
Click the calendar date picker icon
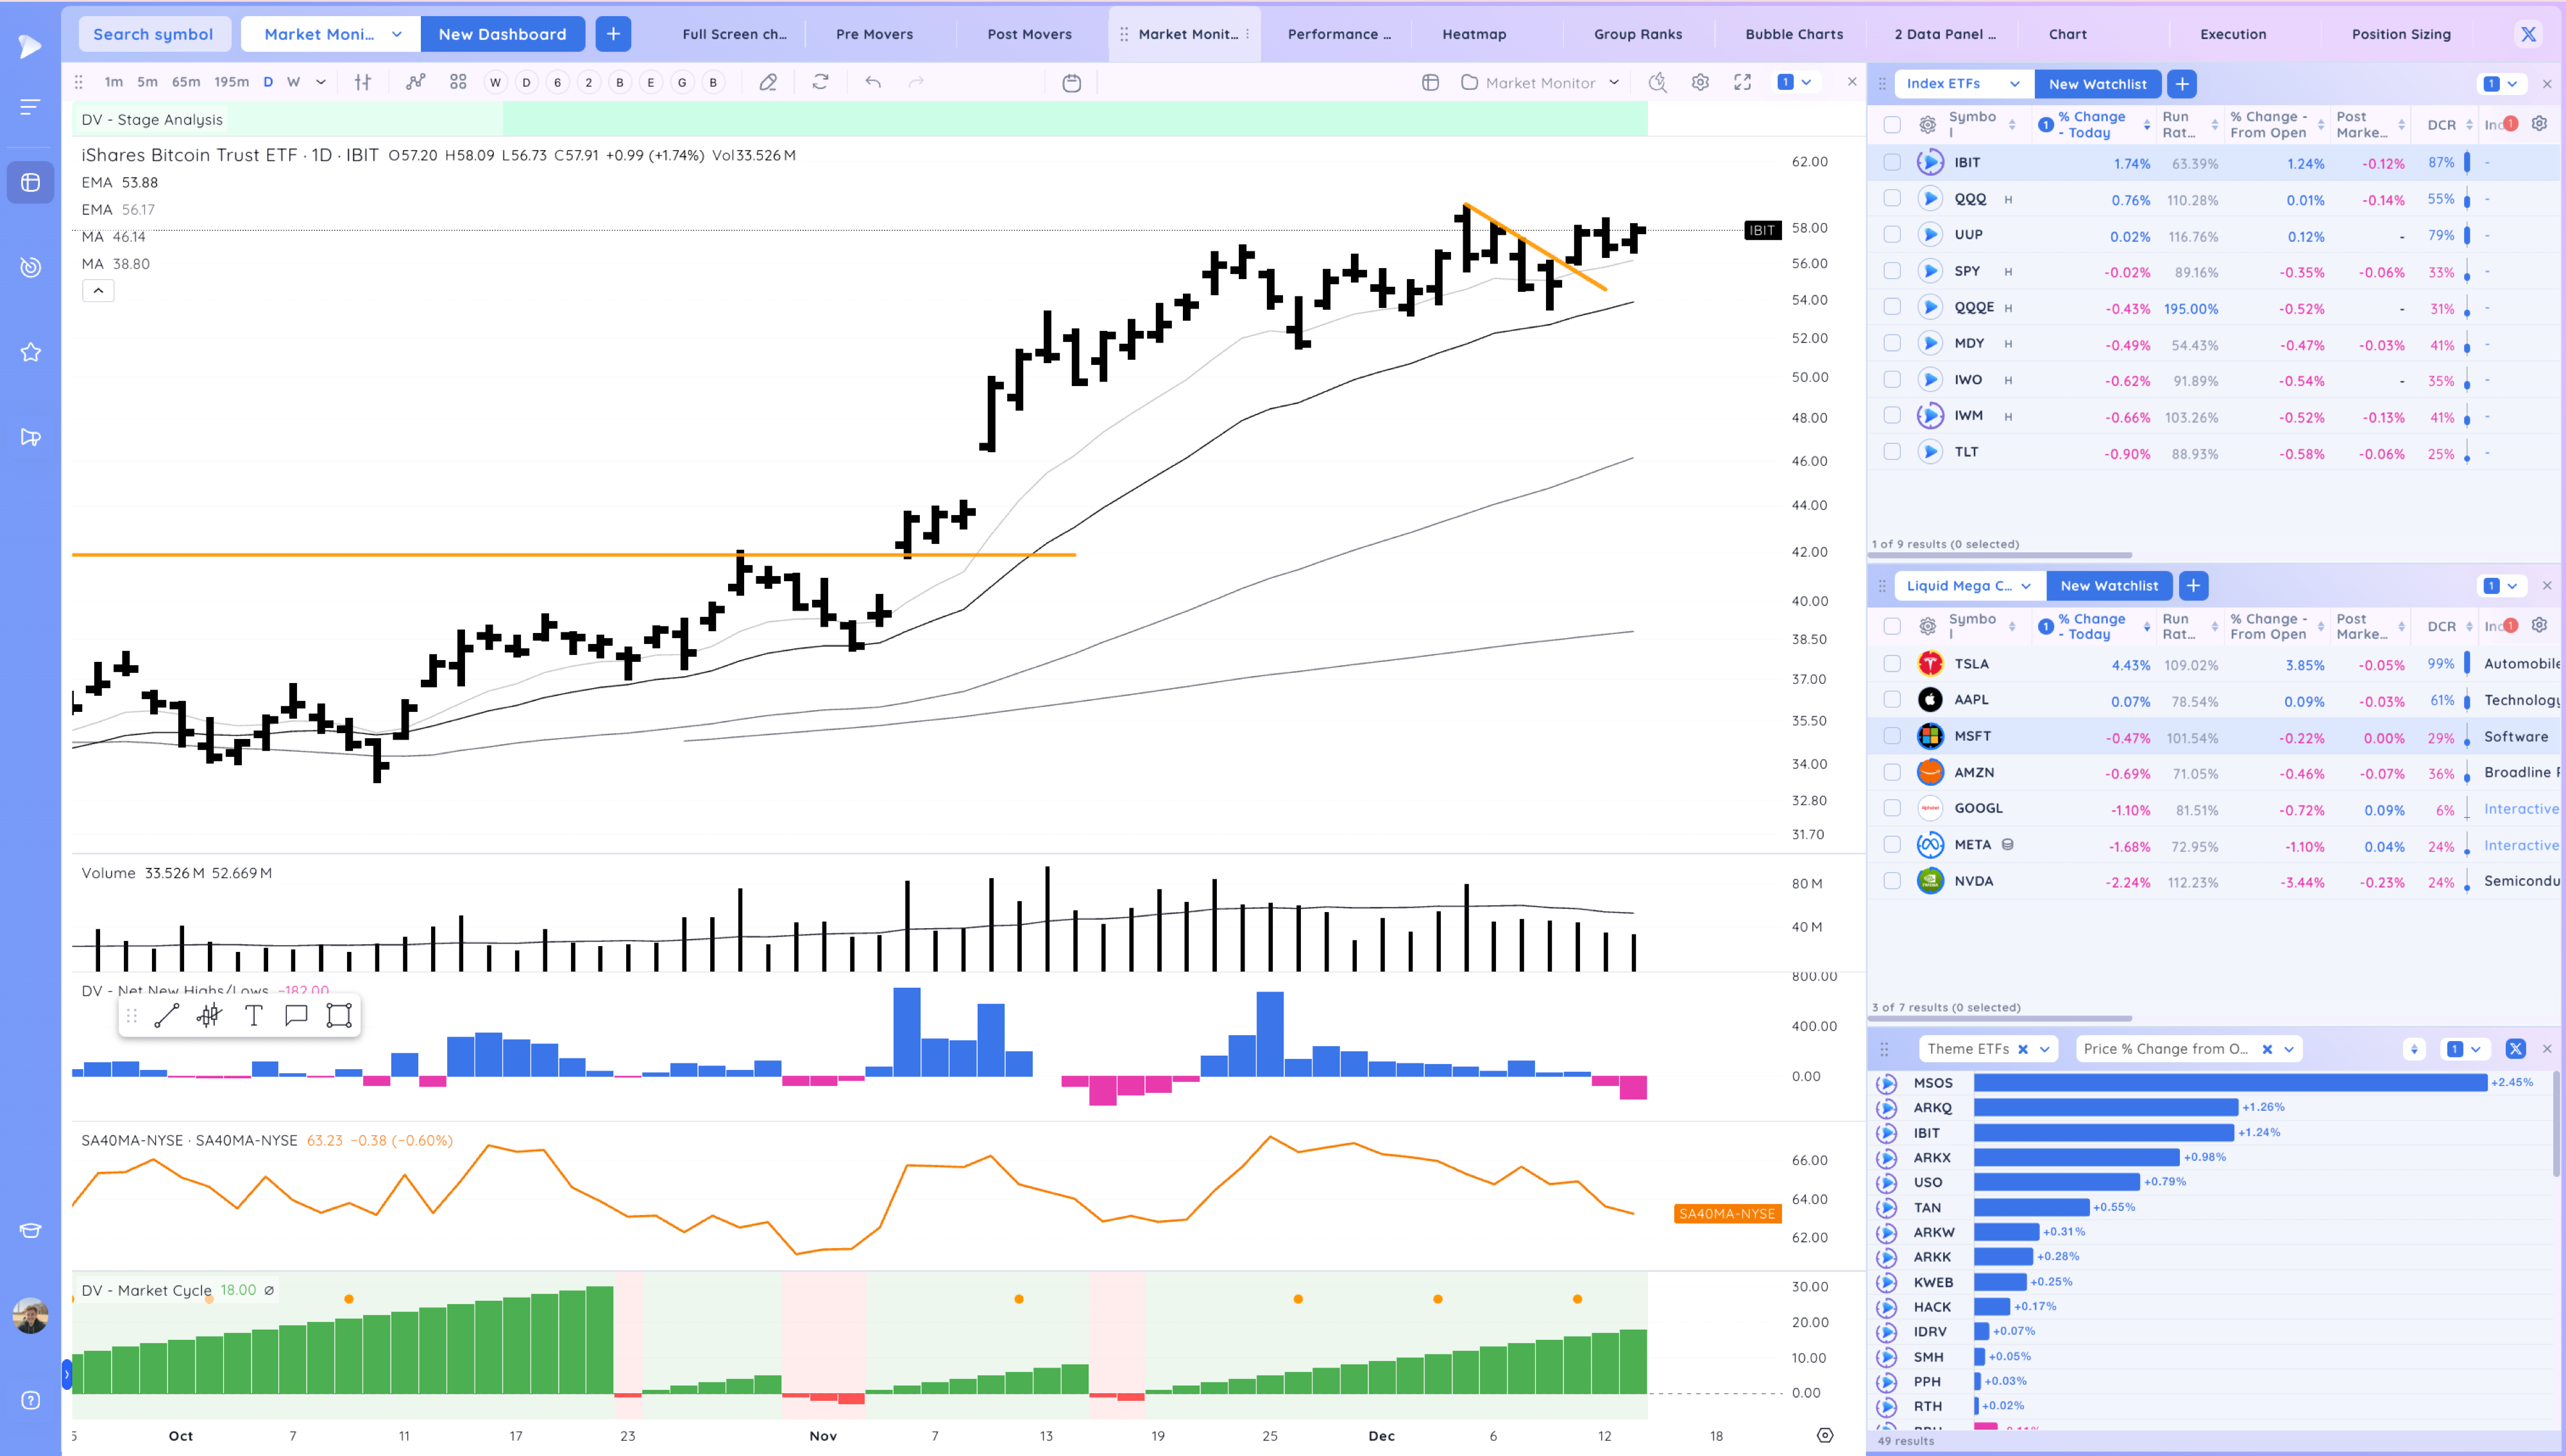tap(1071, 82)
